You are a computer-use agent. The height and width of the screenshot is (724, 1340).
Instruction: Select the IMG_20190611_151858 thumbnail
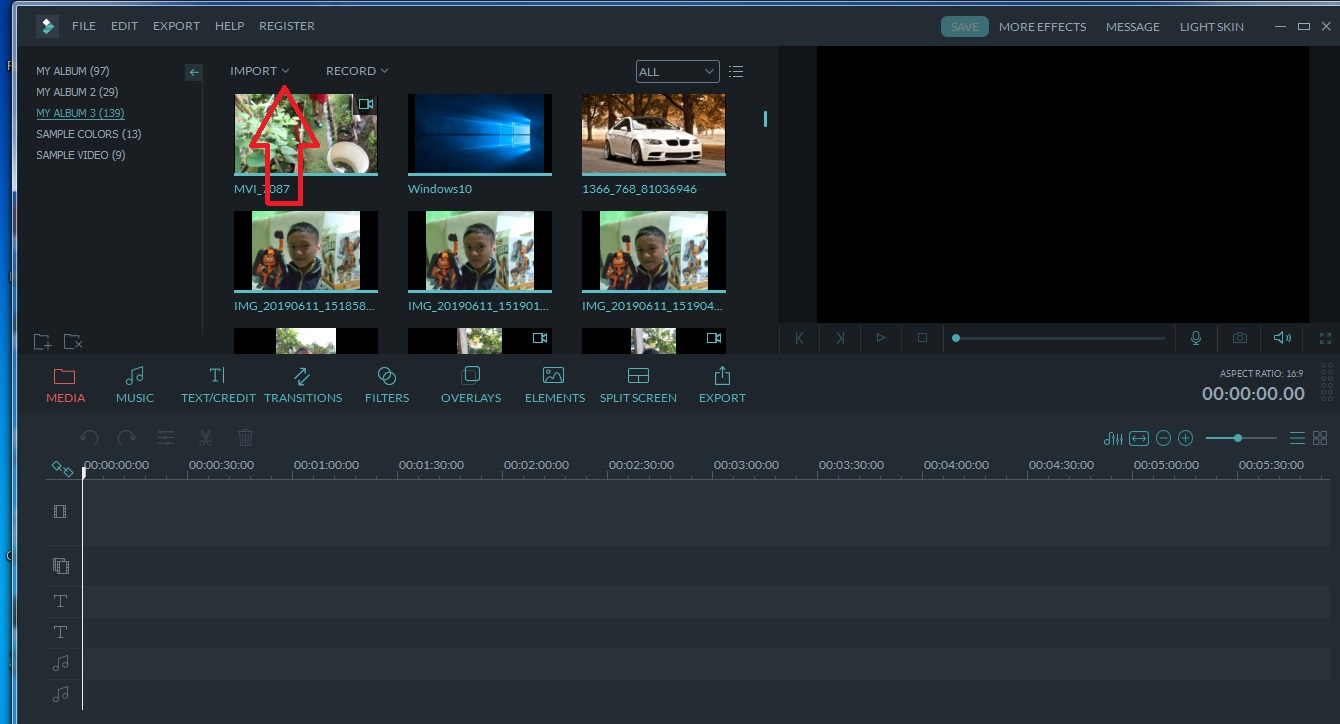(x=306, y=251)
